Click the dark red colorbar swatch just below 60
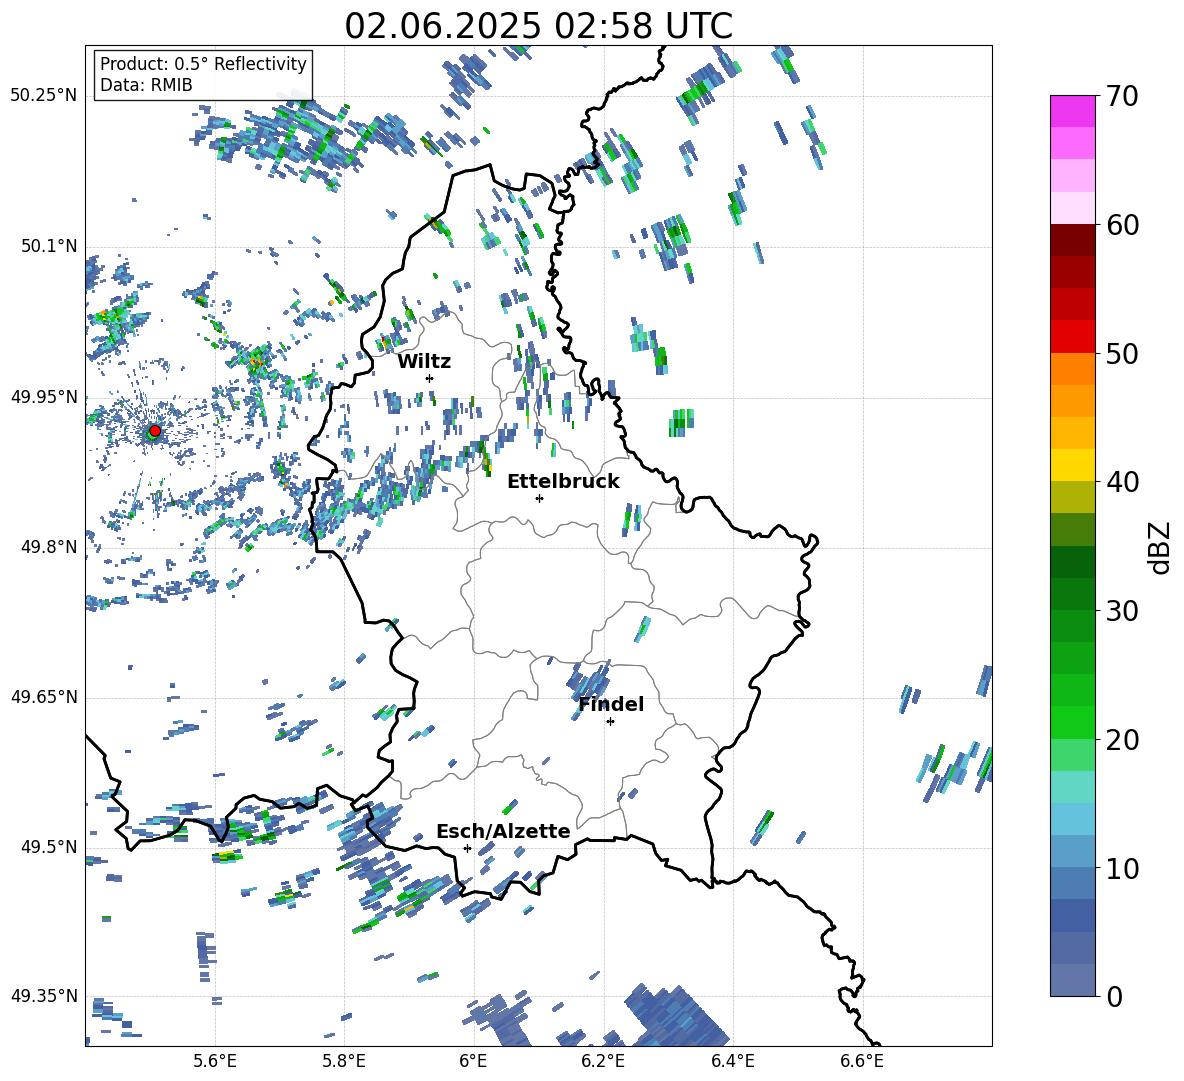 click(1072, 240)
